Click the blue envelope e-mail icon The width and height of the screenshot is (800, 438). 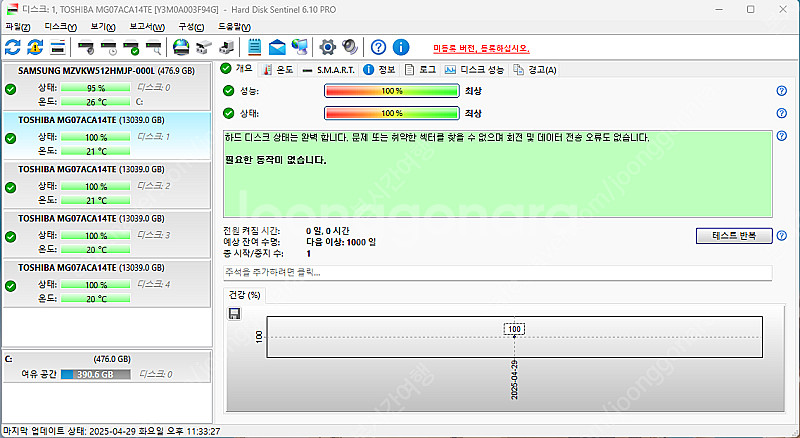point(277,47)
